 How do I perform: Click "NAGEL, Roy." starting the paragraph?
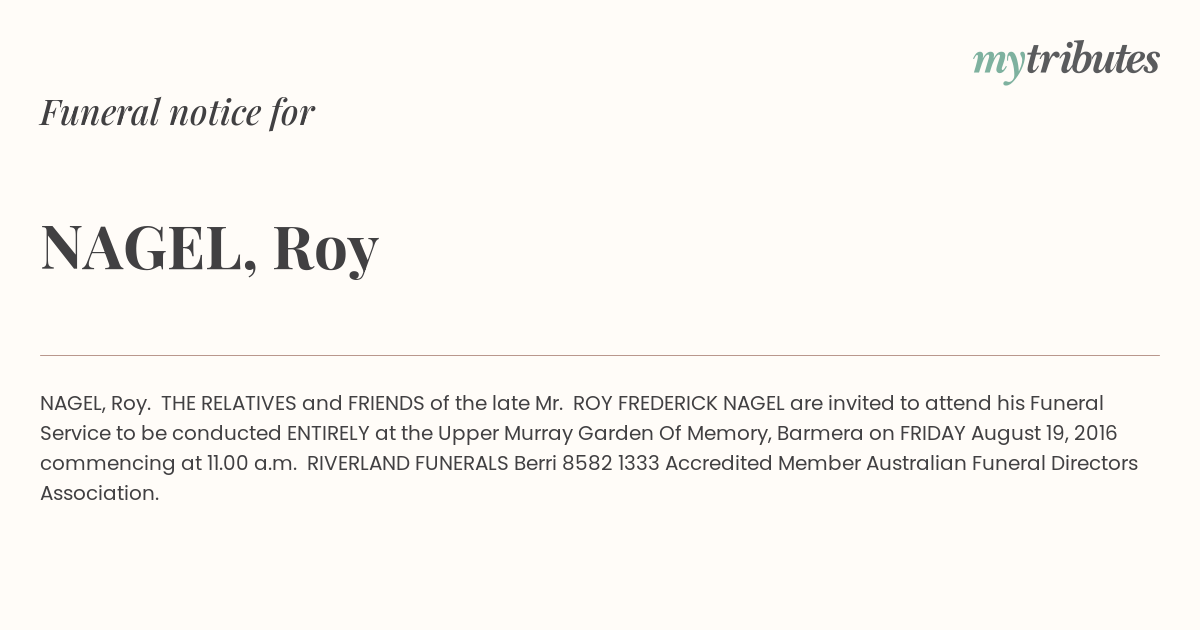point(96,403)
